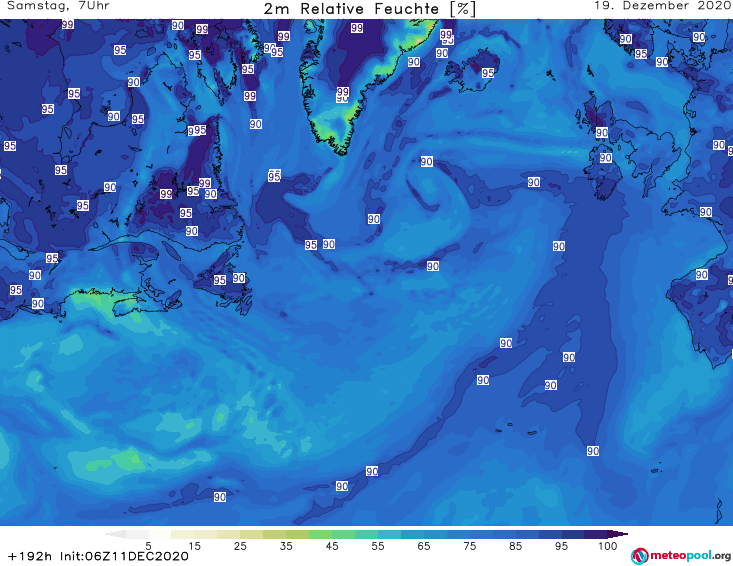Click the "Samstag, 7Uhr" time label
This screenshot has height=566, width=733.
(58, 6)
